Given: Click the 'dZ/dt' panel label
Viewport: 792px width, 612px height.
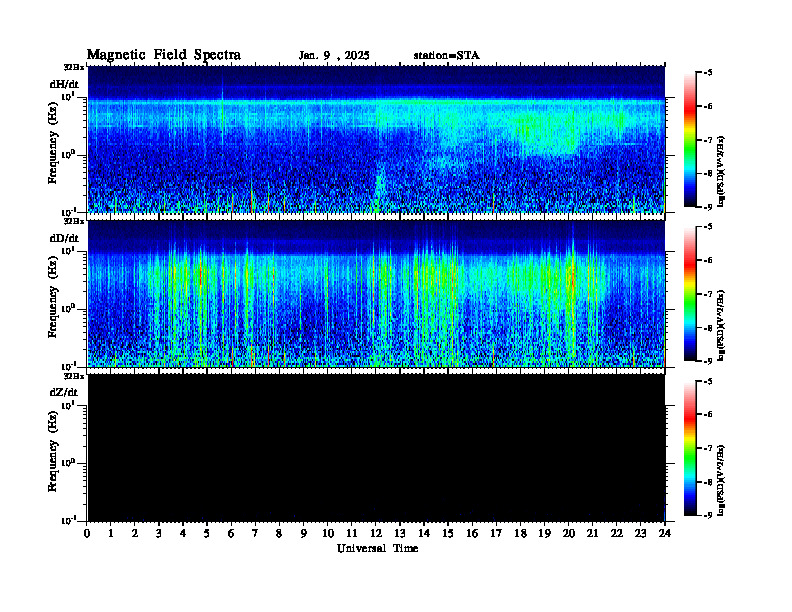Looking at the screenshot, I should point(64,392).
